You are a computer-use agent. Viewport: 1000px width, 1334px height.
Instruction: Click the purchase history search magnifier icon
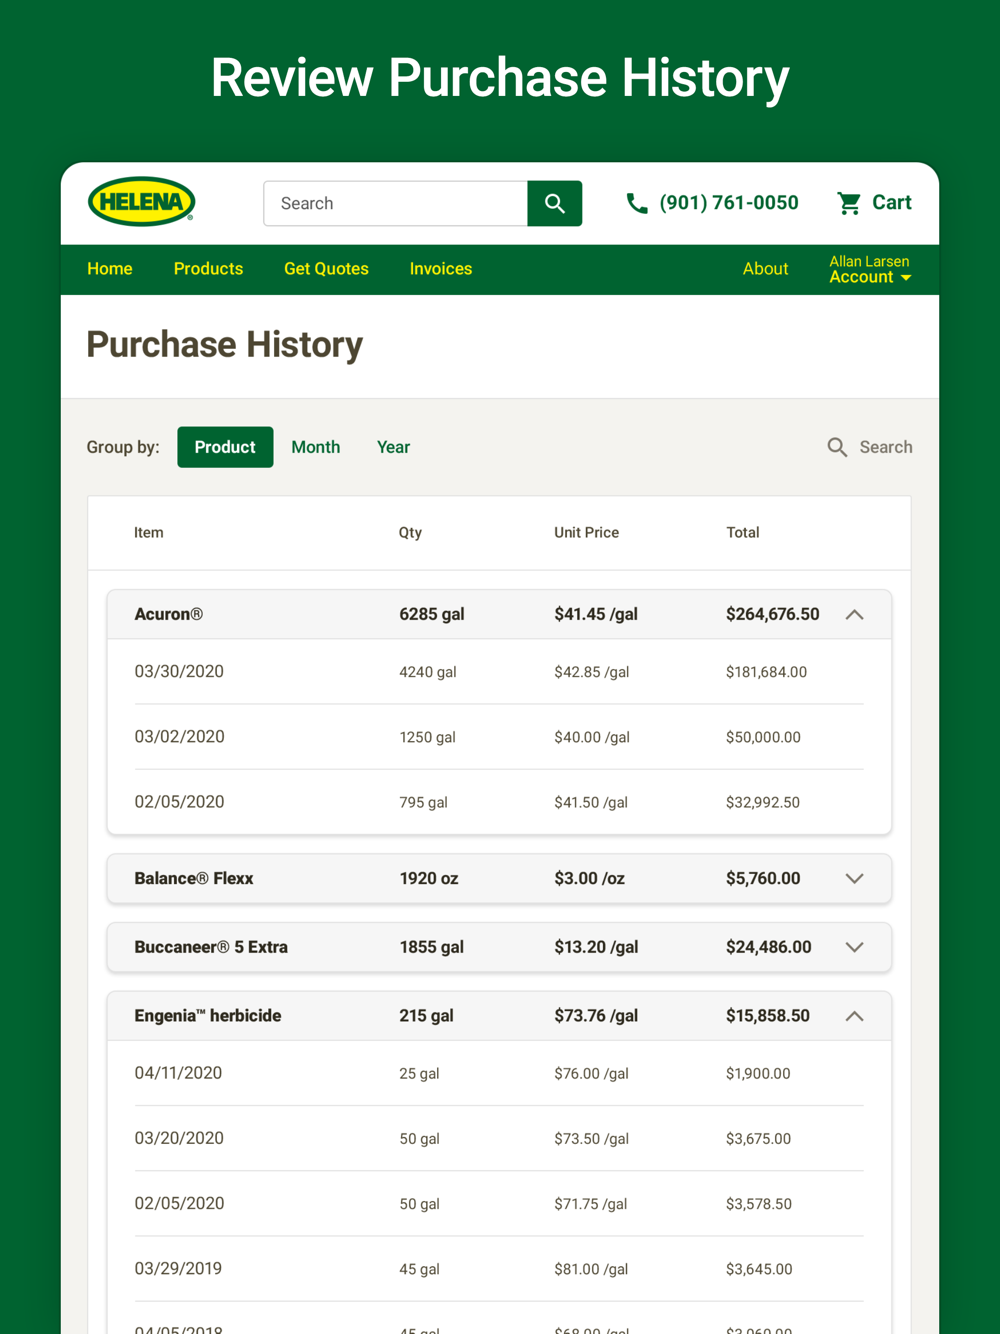(x=837, y=447)
